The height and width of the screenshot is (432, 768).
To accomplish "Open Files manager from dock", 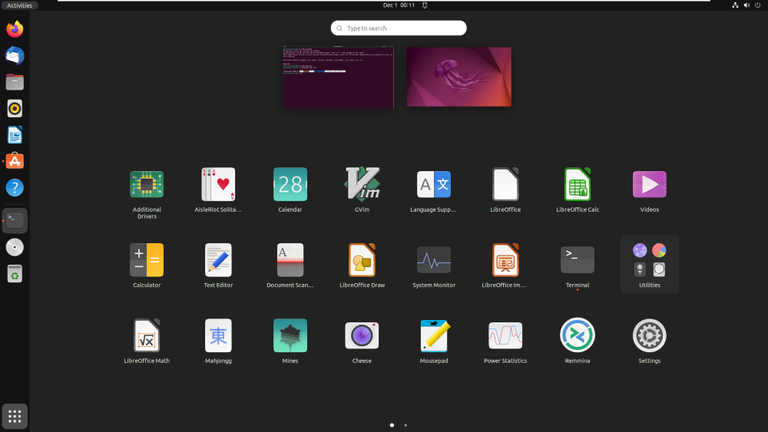I will pyautogui.click(x=15, y=82).
